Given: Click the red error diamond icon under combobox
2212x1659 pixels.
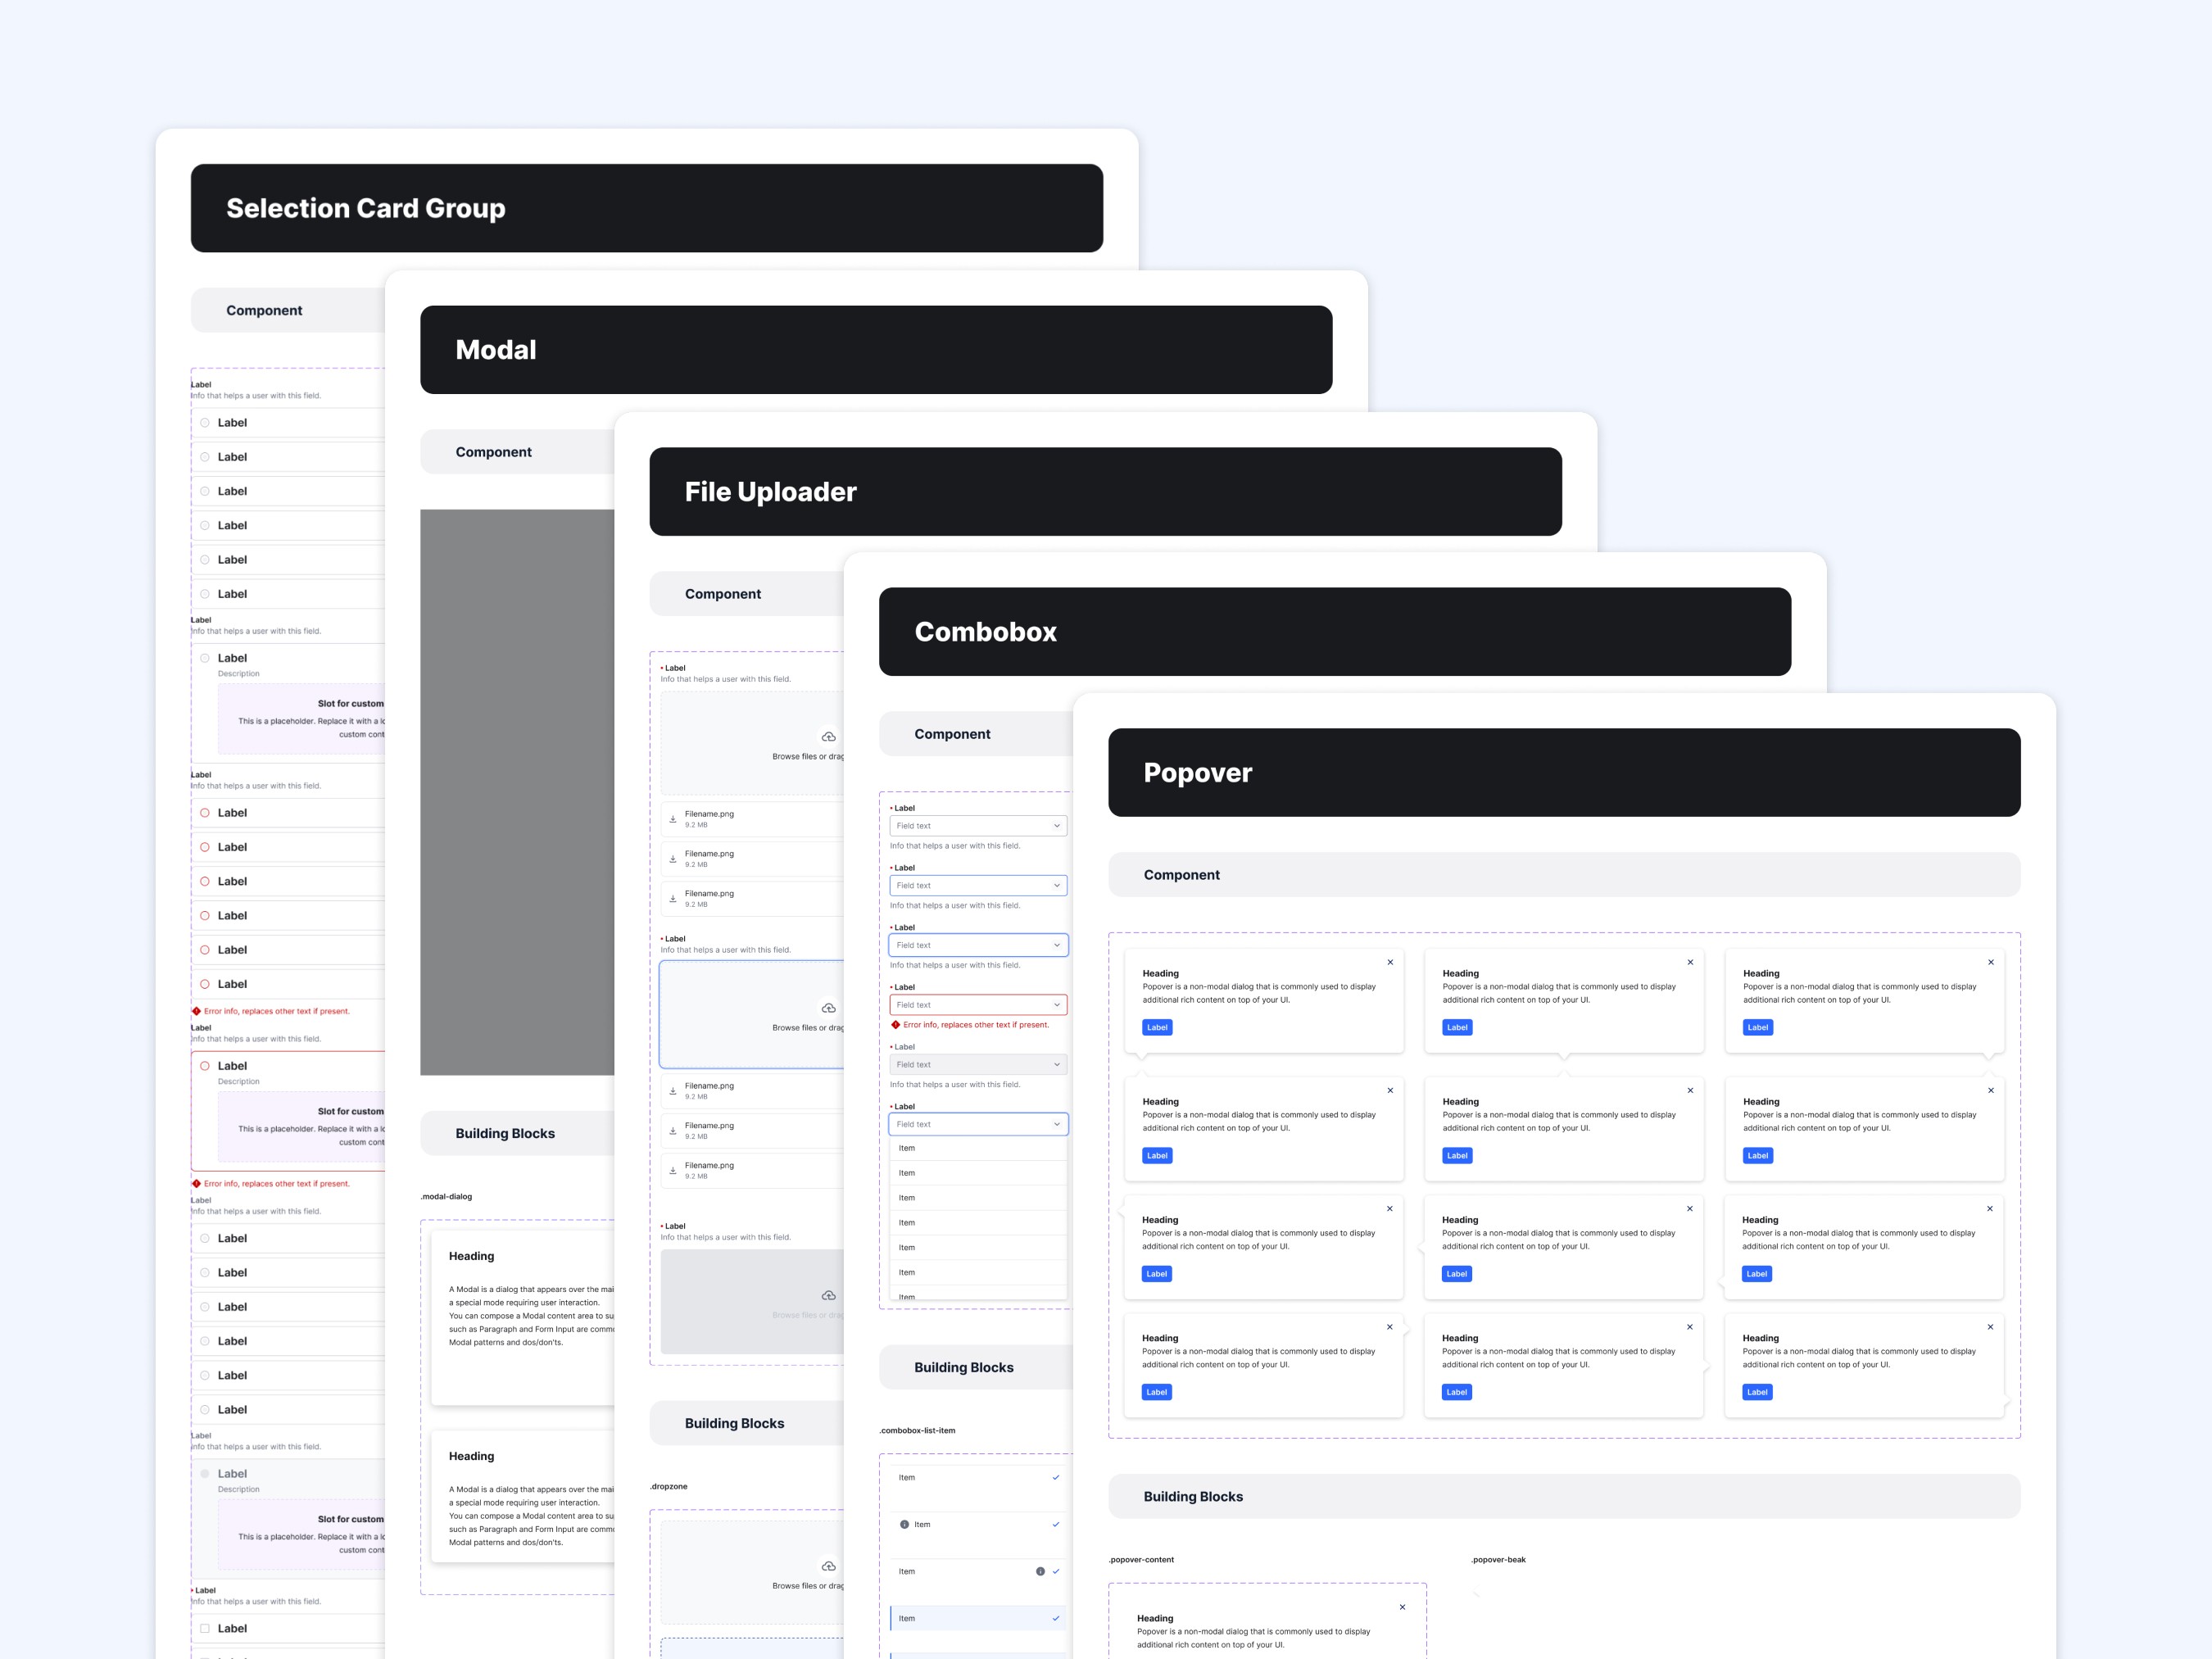Looking at the screenshot, I should [x=895, y=1024].
